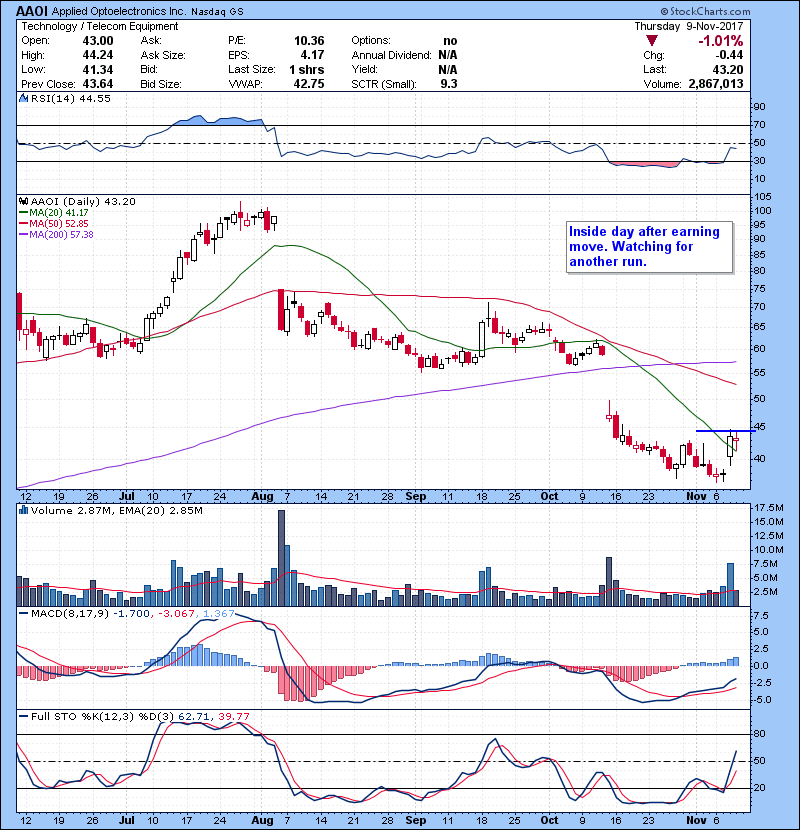The image size is (800, 830).
Task: Click the EPS value 4.17
Action: pyautogui.click(x=312, y=55)
